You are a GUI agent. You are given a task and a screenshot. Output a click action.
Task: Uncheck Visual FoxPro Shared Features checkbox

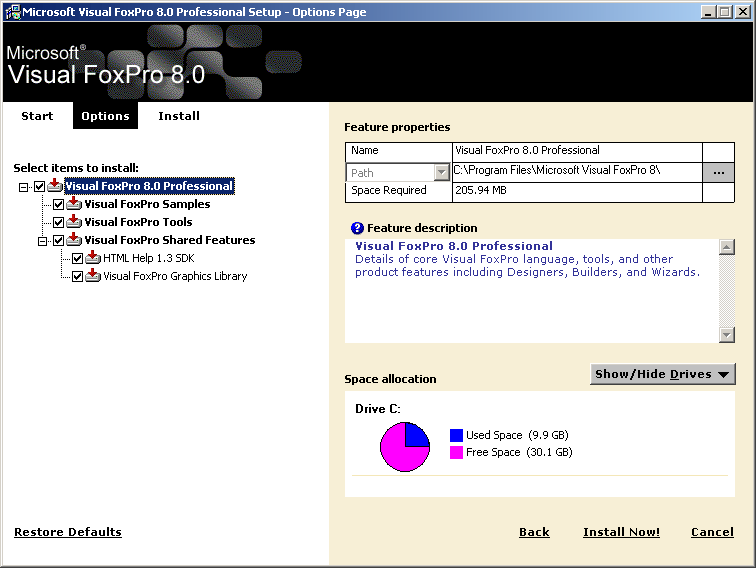58,240
